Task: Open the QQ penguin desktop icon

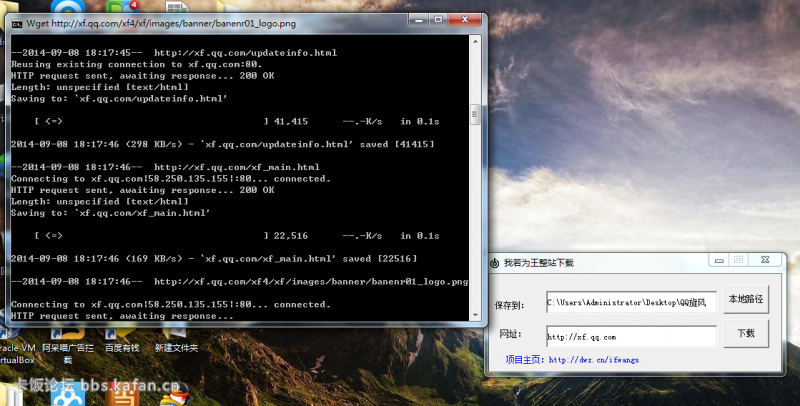Action: click(175, 395)
